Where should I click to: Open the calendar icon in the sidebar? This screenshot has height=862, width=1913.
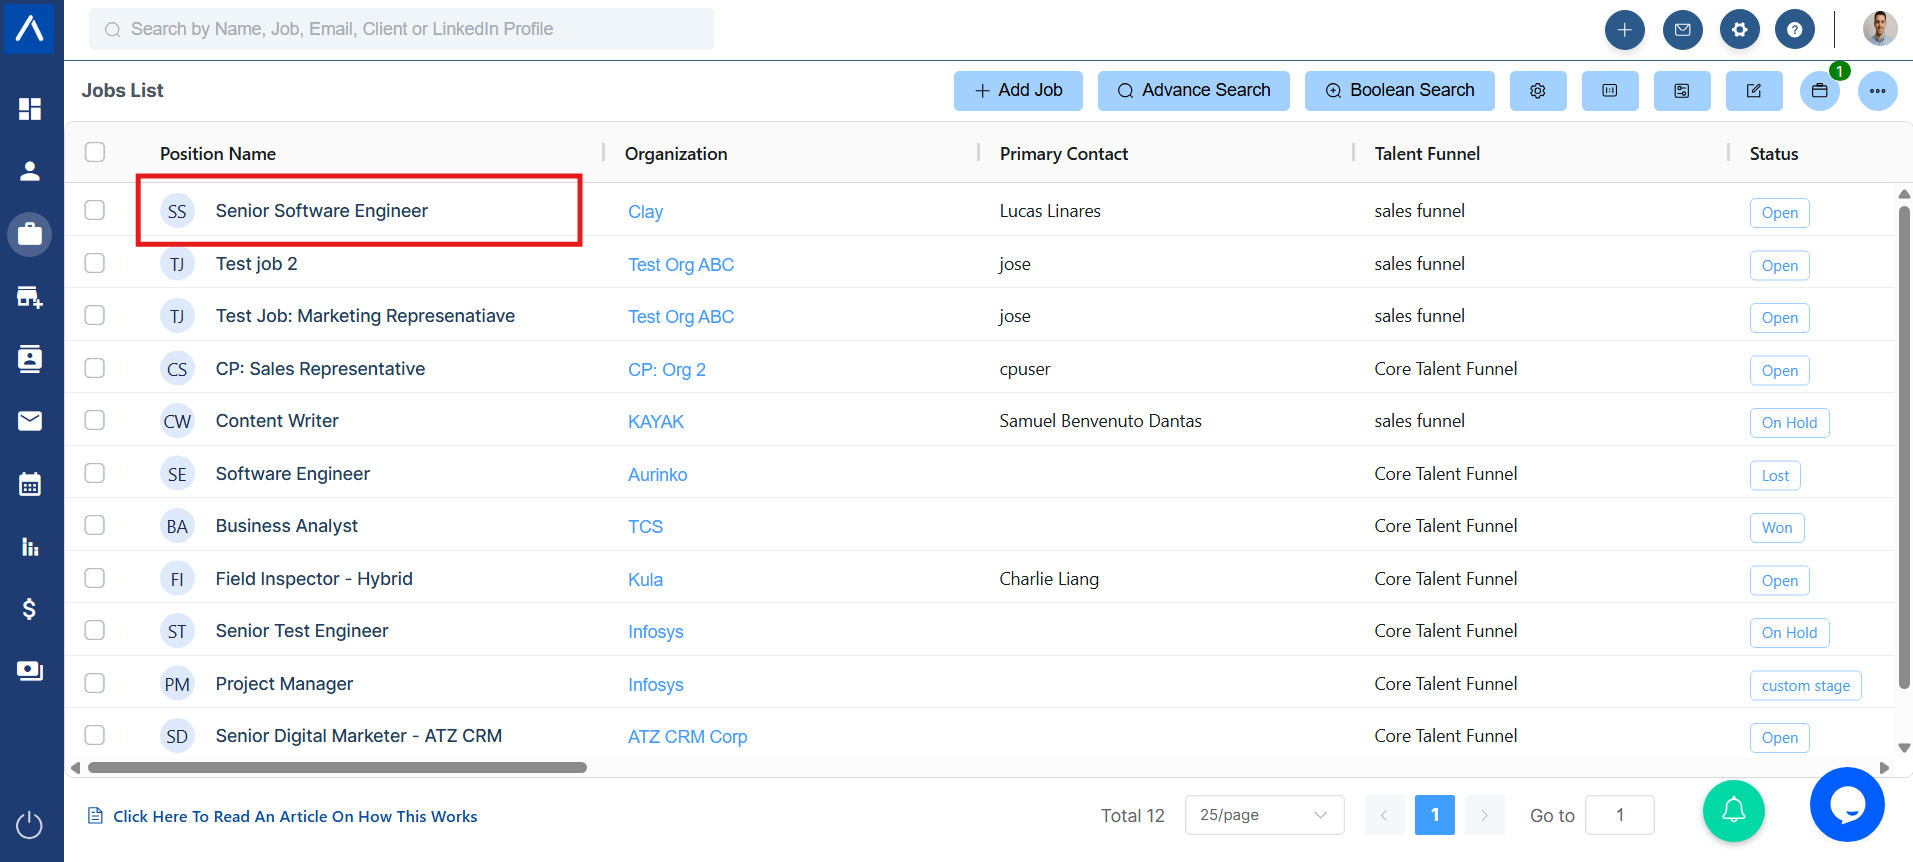[x=30, y=485]
